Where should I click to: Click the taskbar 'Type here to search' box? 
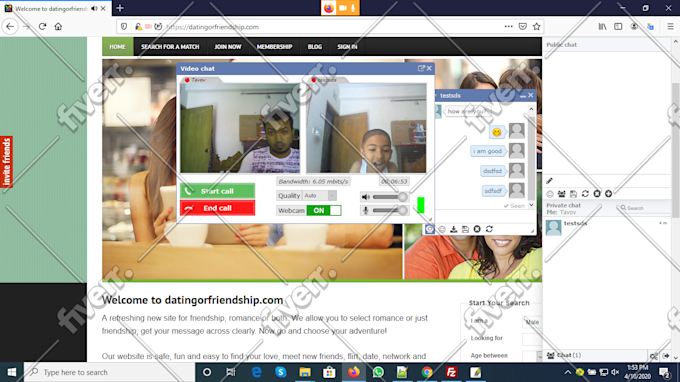[x=109, y=372]
